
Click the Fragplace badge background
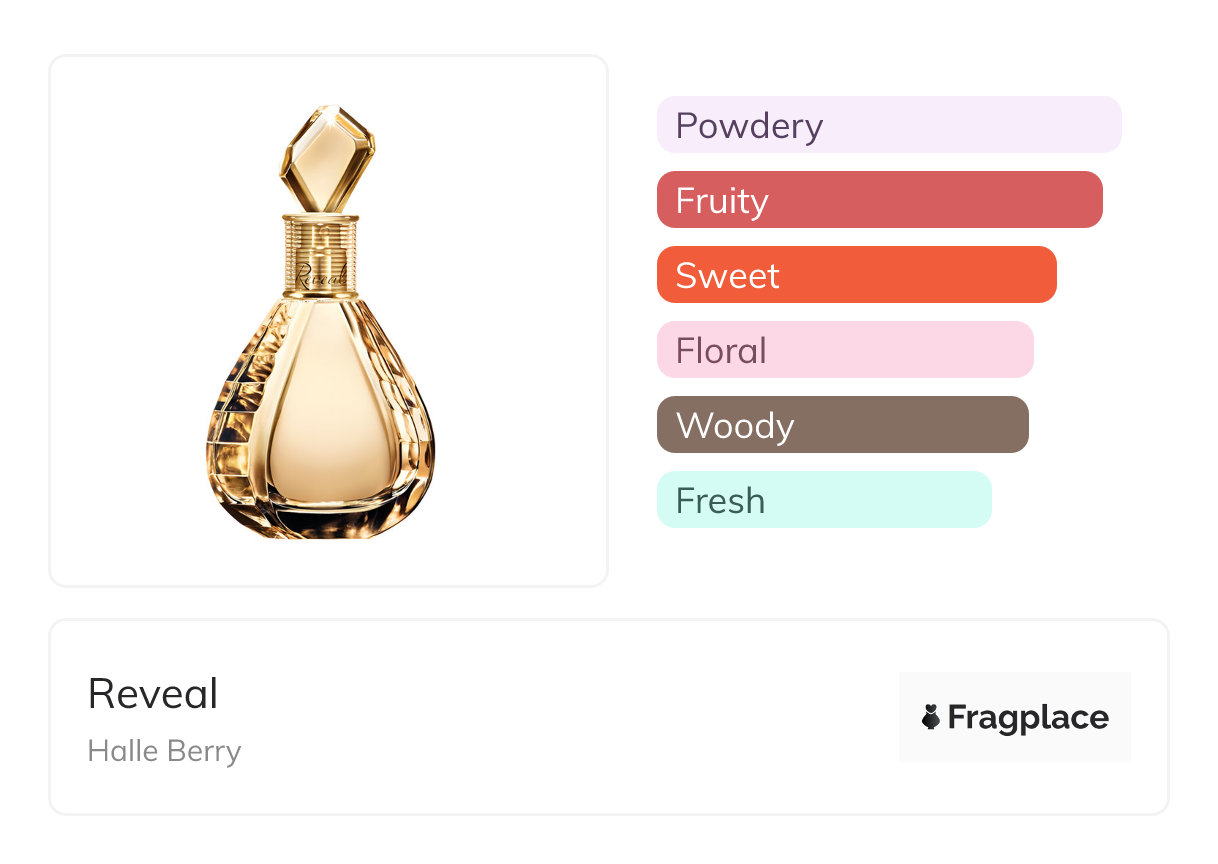[1015, 717]
